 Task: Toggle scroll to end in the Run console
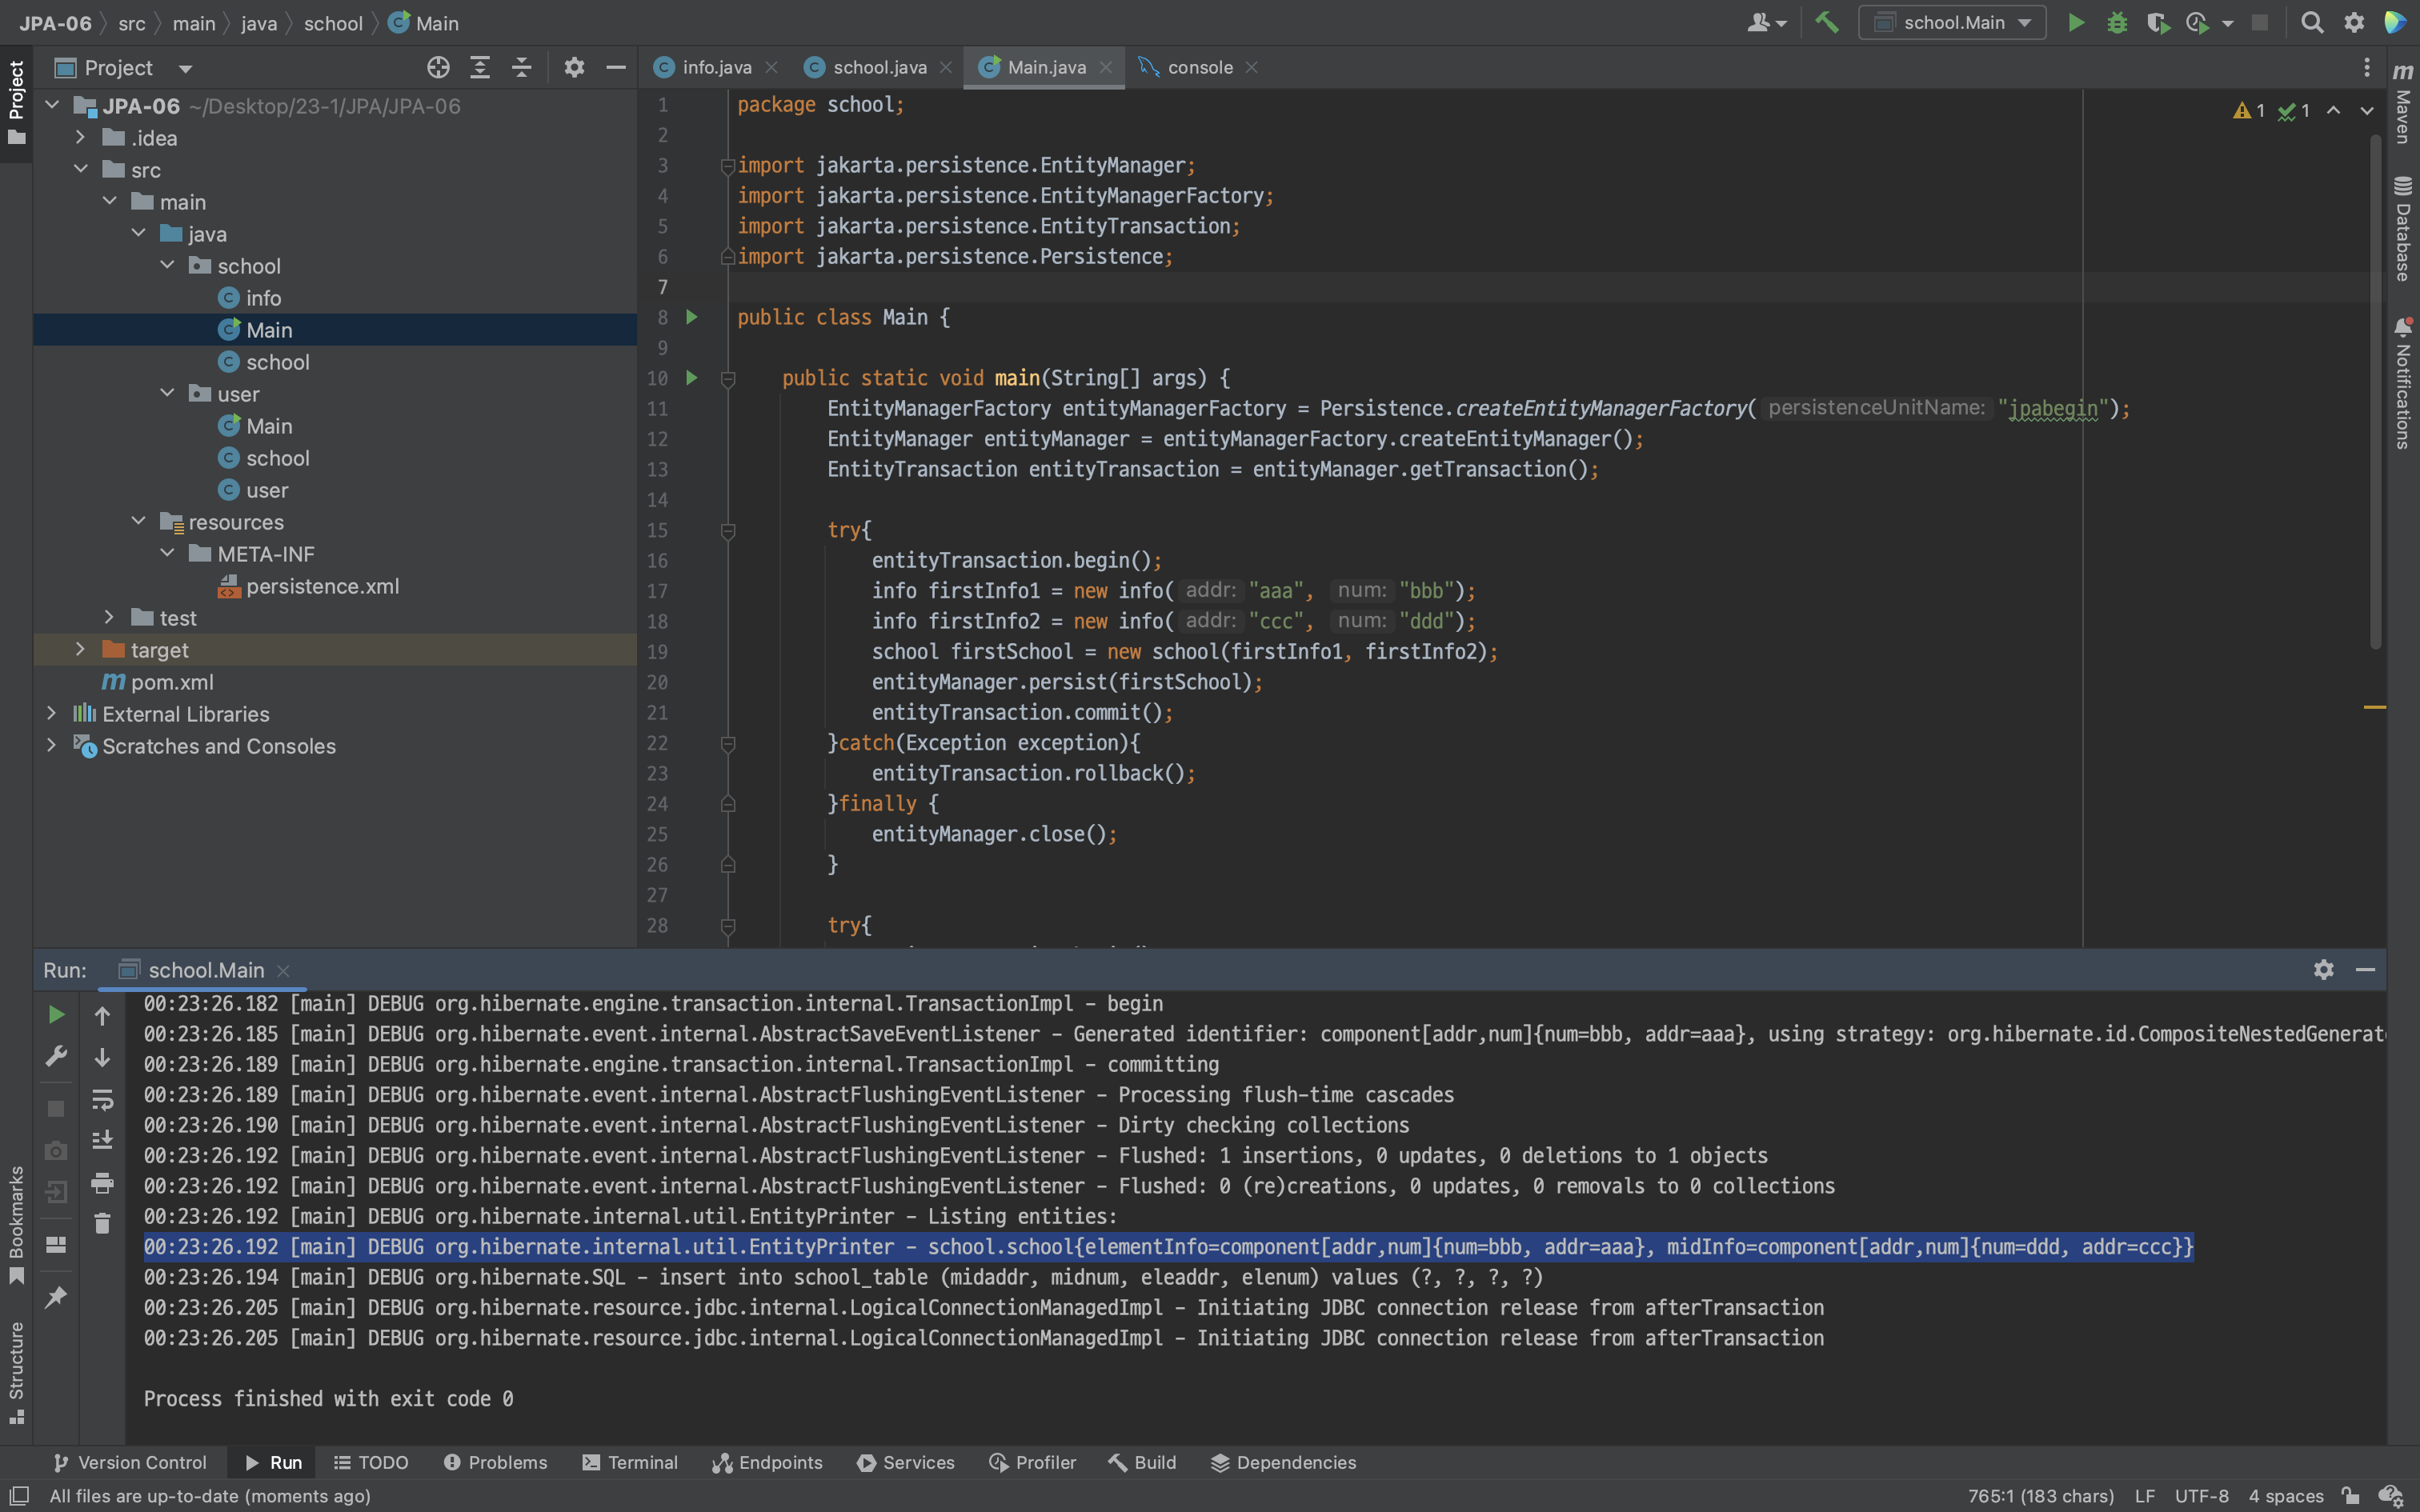(102, 1140)
